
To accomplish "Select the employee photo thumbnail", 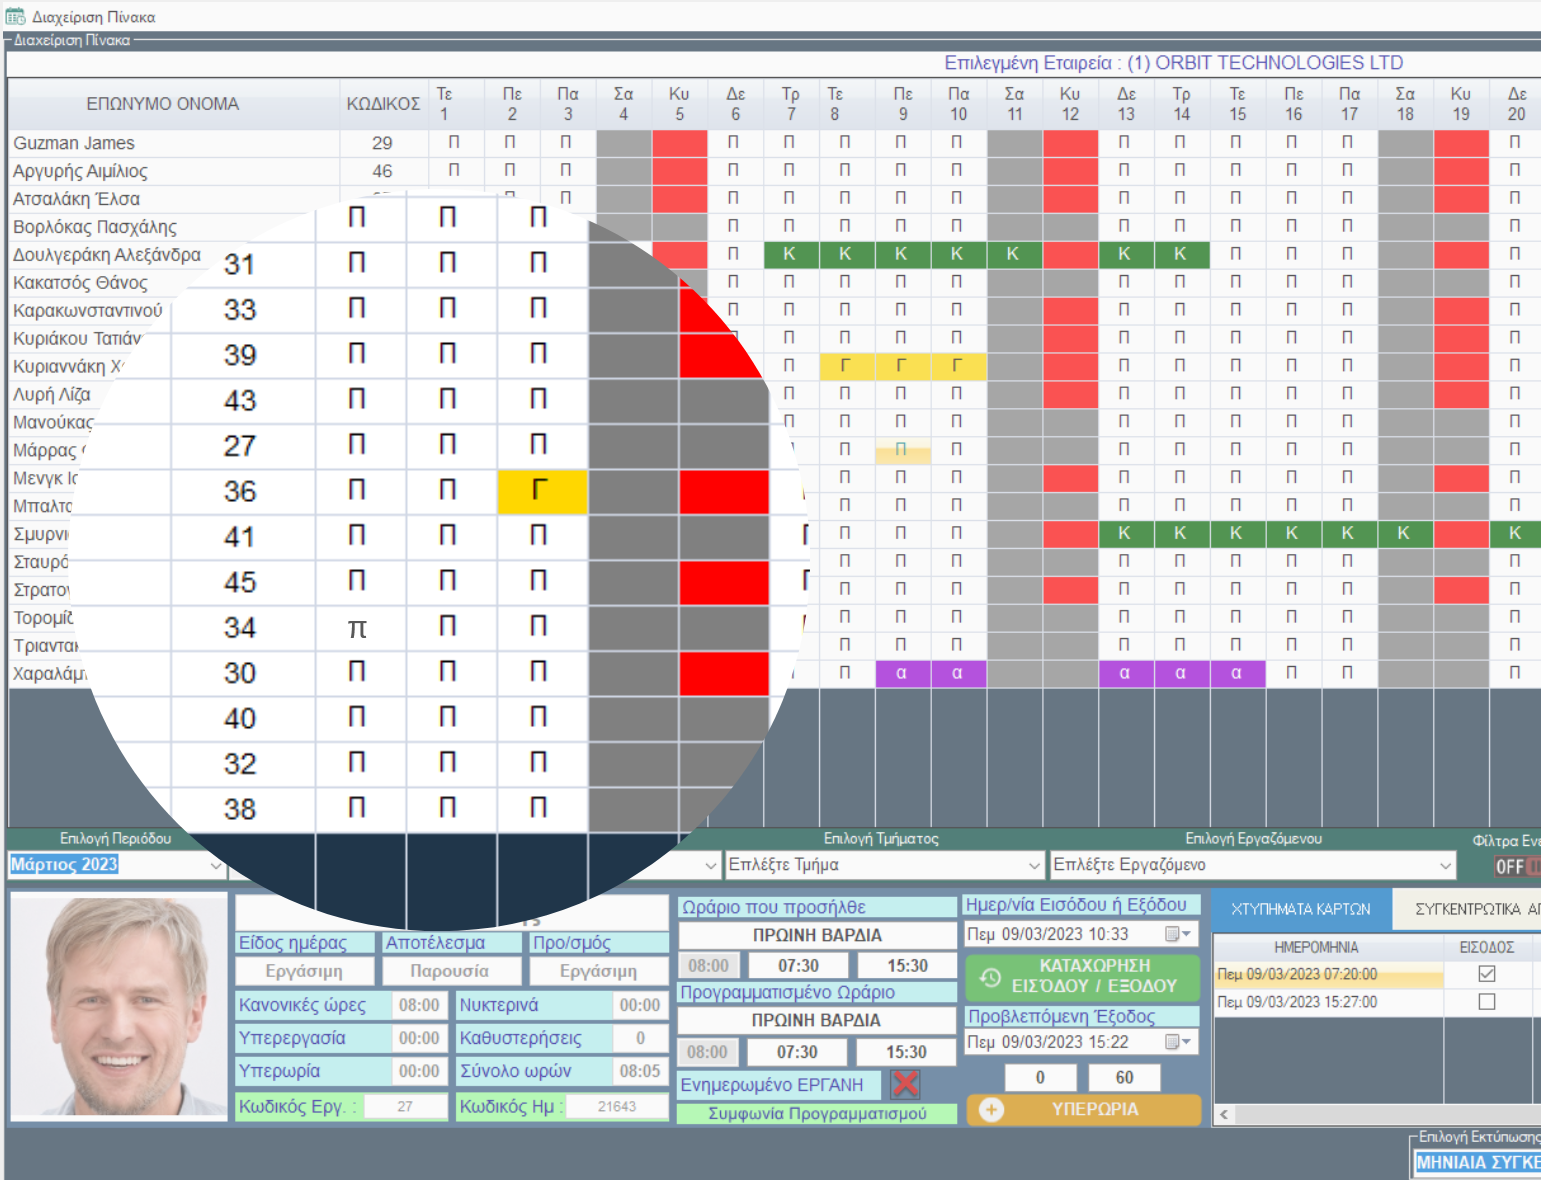I will (x=119, y=1006).
